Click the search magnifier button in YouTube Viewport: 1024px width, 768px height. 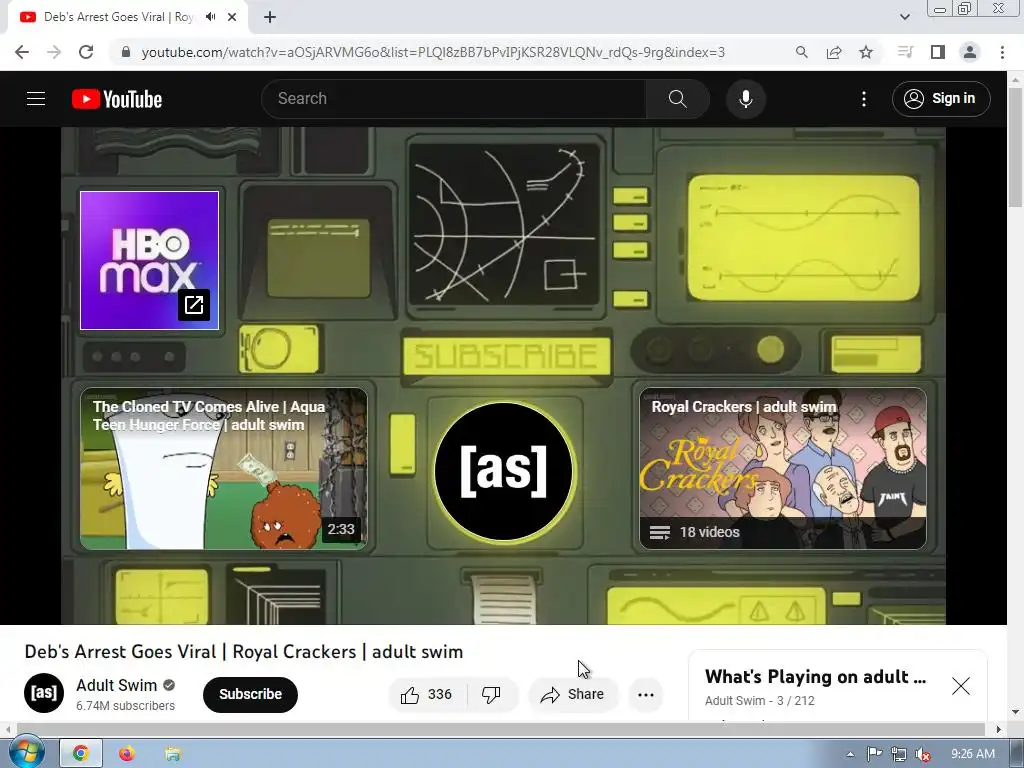click(x=677, y=99)
